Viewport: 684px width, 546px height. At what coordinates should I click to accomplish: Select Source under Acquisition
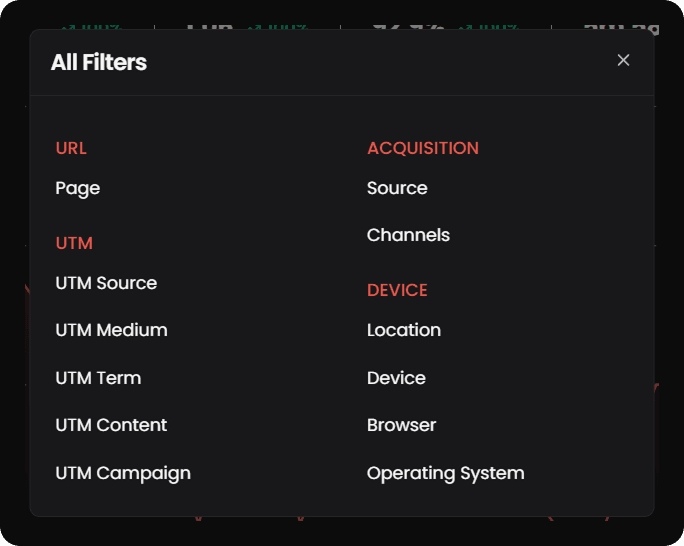pos(397,188)
